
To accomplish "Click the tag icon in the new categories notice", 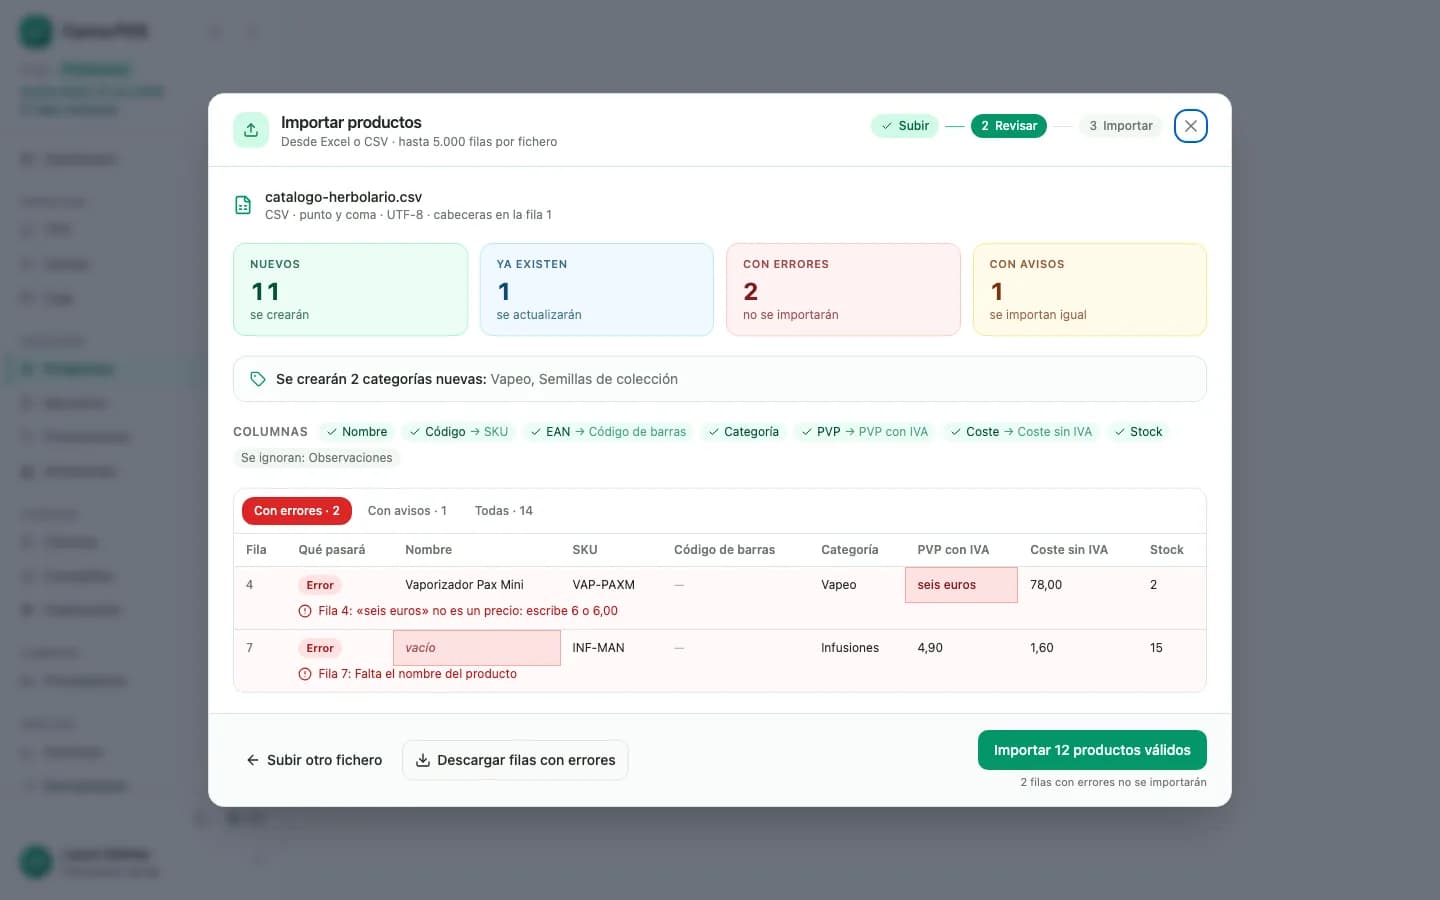I will click(x=258, y=379).
